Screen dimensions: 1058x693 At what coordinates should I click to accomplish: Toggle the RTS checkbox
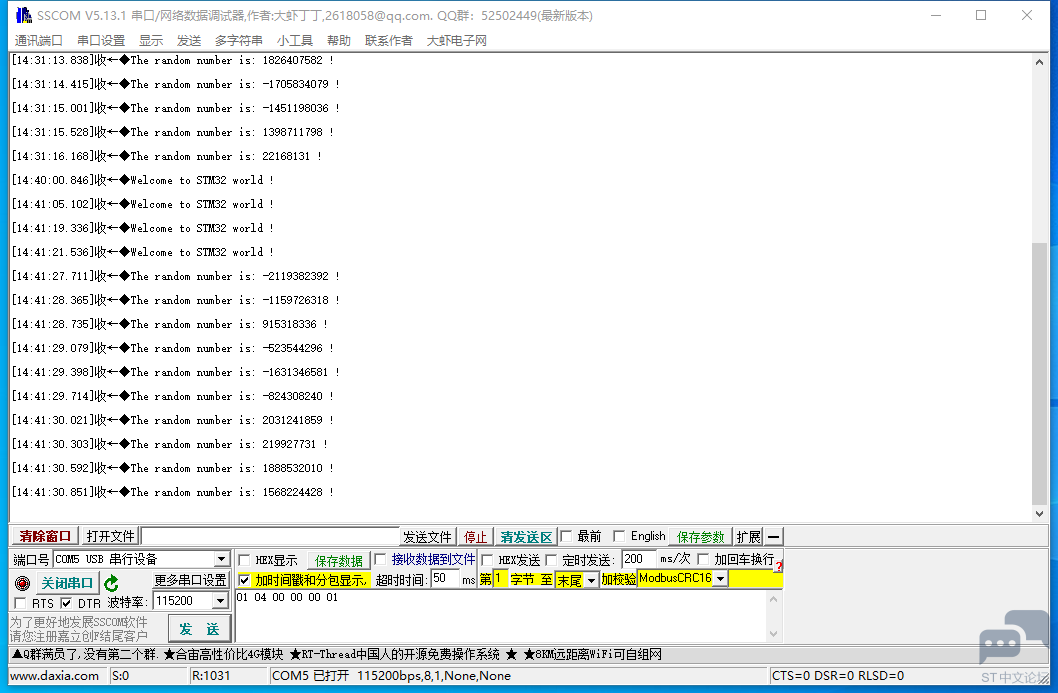click(x=20, y=603)
